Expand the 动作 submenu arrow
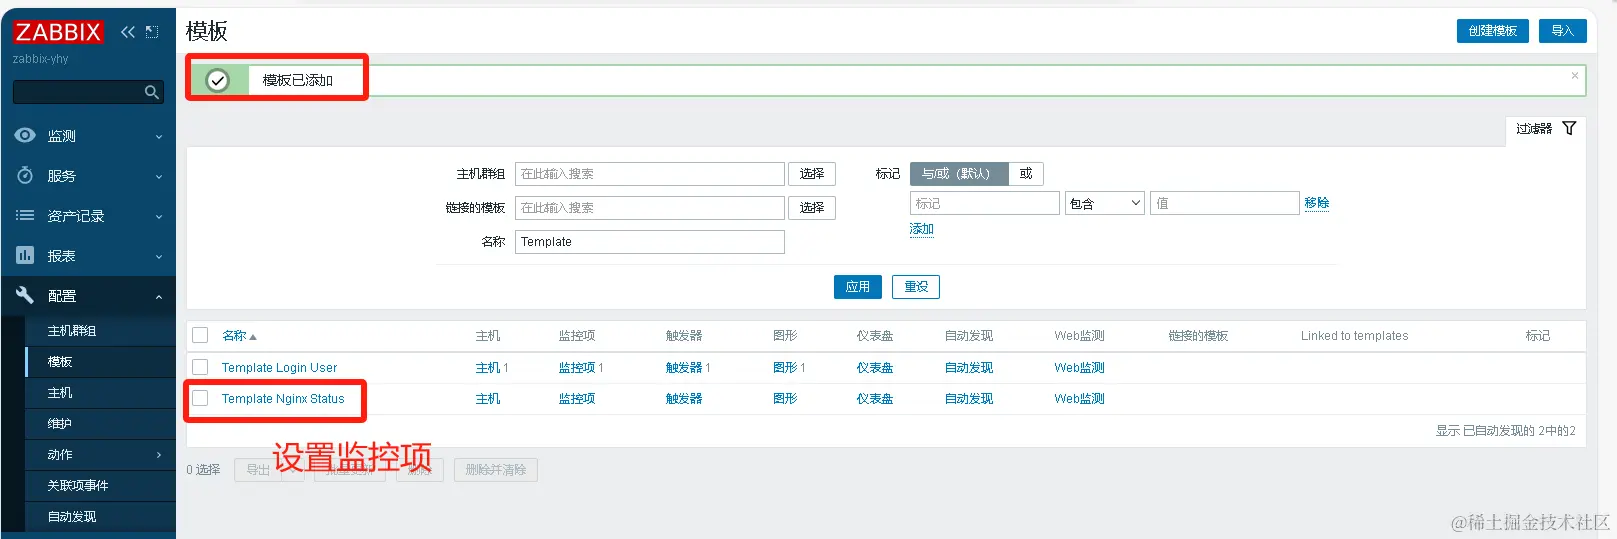The height and width of the screenshot is (539, 1617). (x=159, y=455)
